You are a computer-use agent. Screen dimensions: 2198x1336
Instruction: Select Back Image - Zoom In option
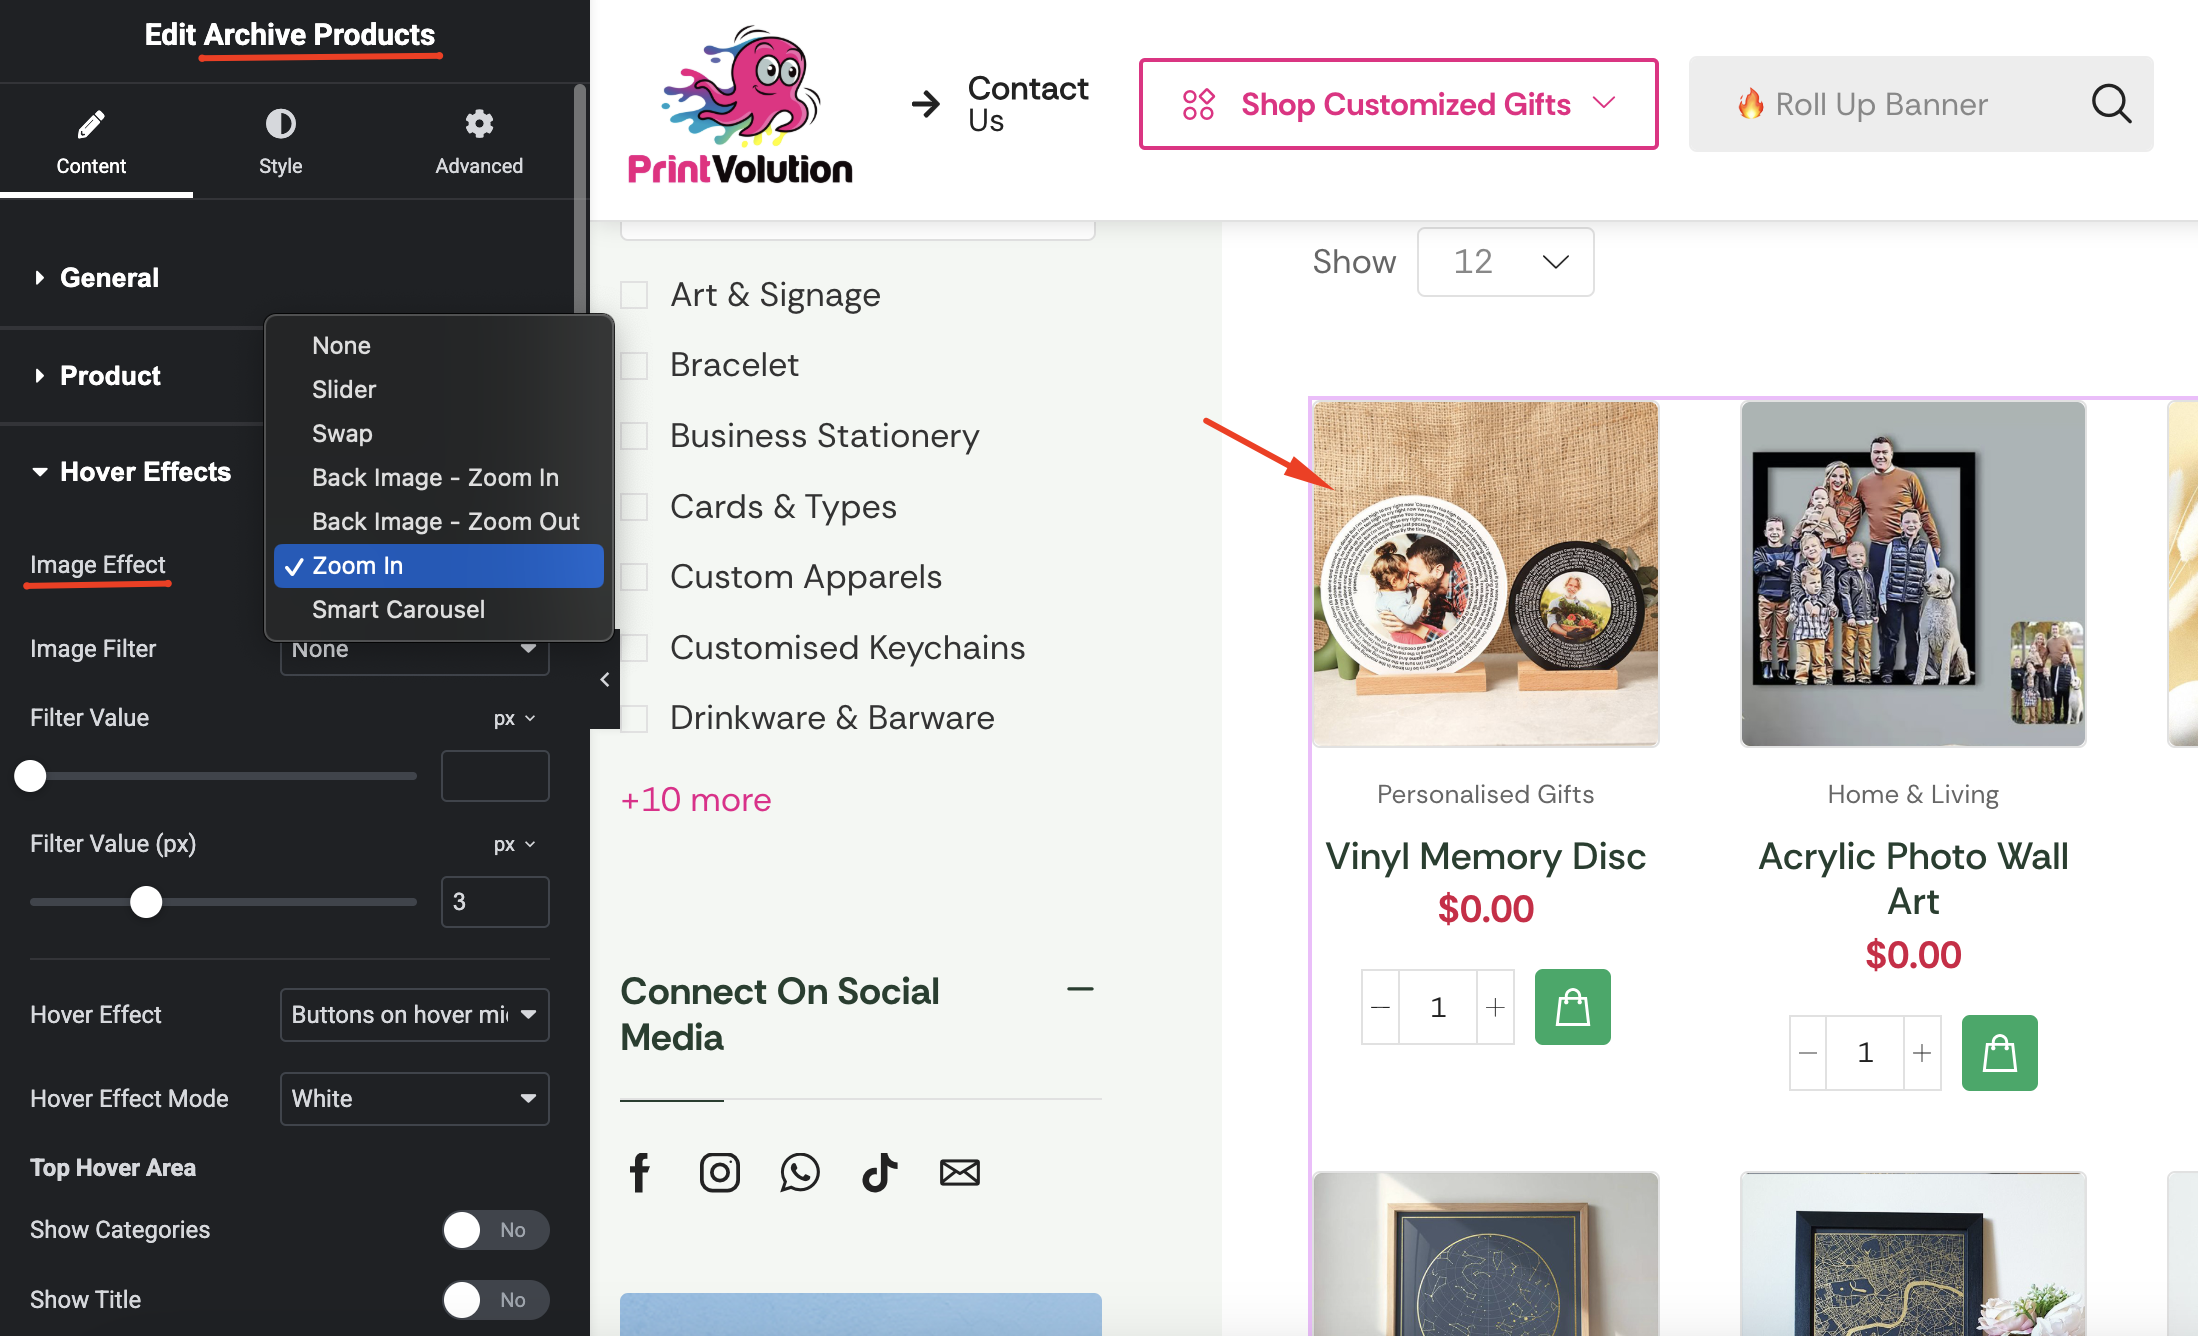438,477
